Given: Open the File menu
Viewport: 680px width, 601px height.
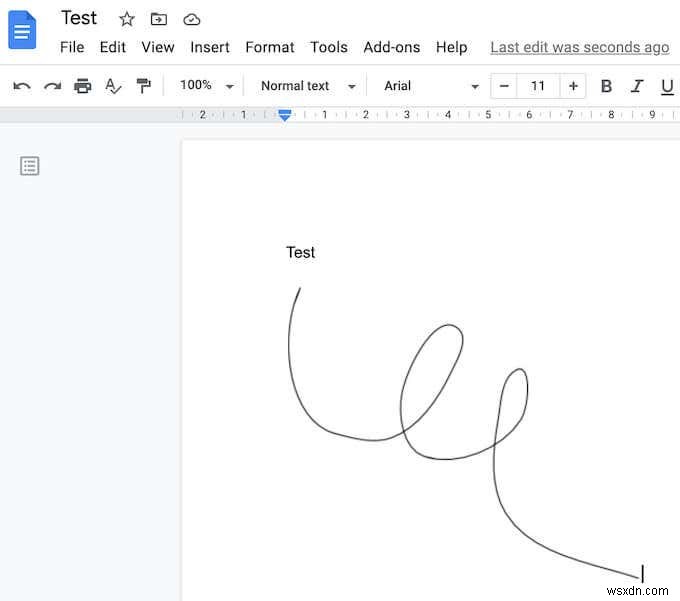Looking at the screenshot, I should tap(72, 47).
